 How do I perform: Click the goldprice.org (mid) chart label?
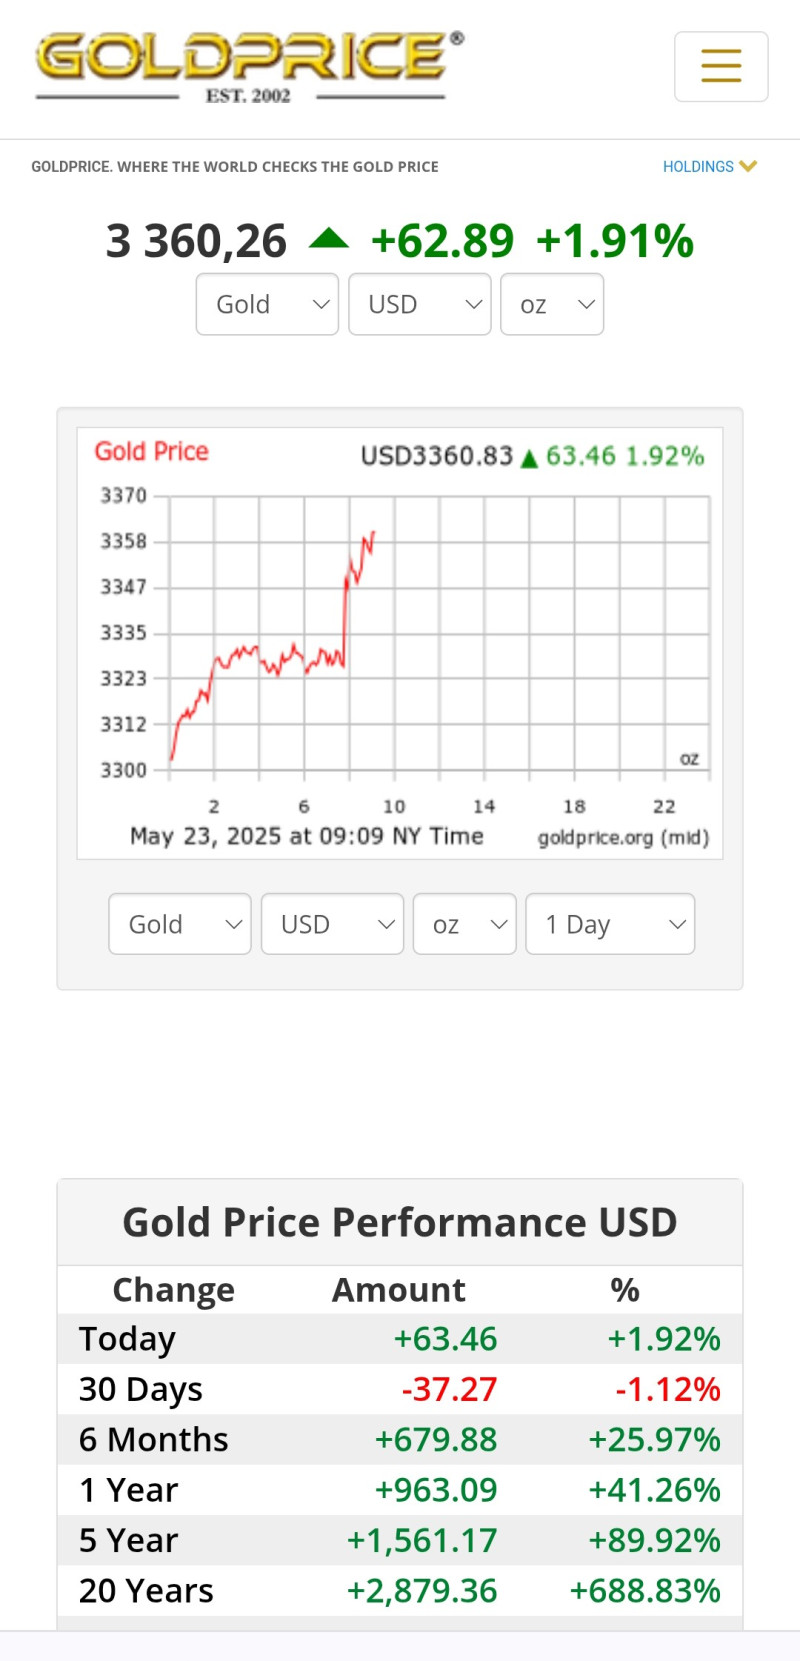pyautogui.click(x=623, y=838)
